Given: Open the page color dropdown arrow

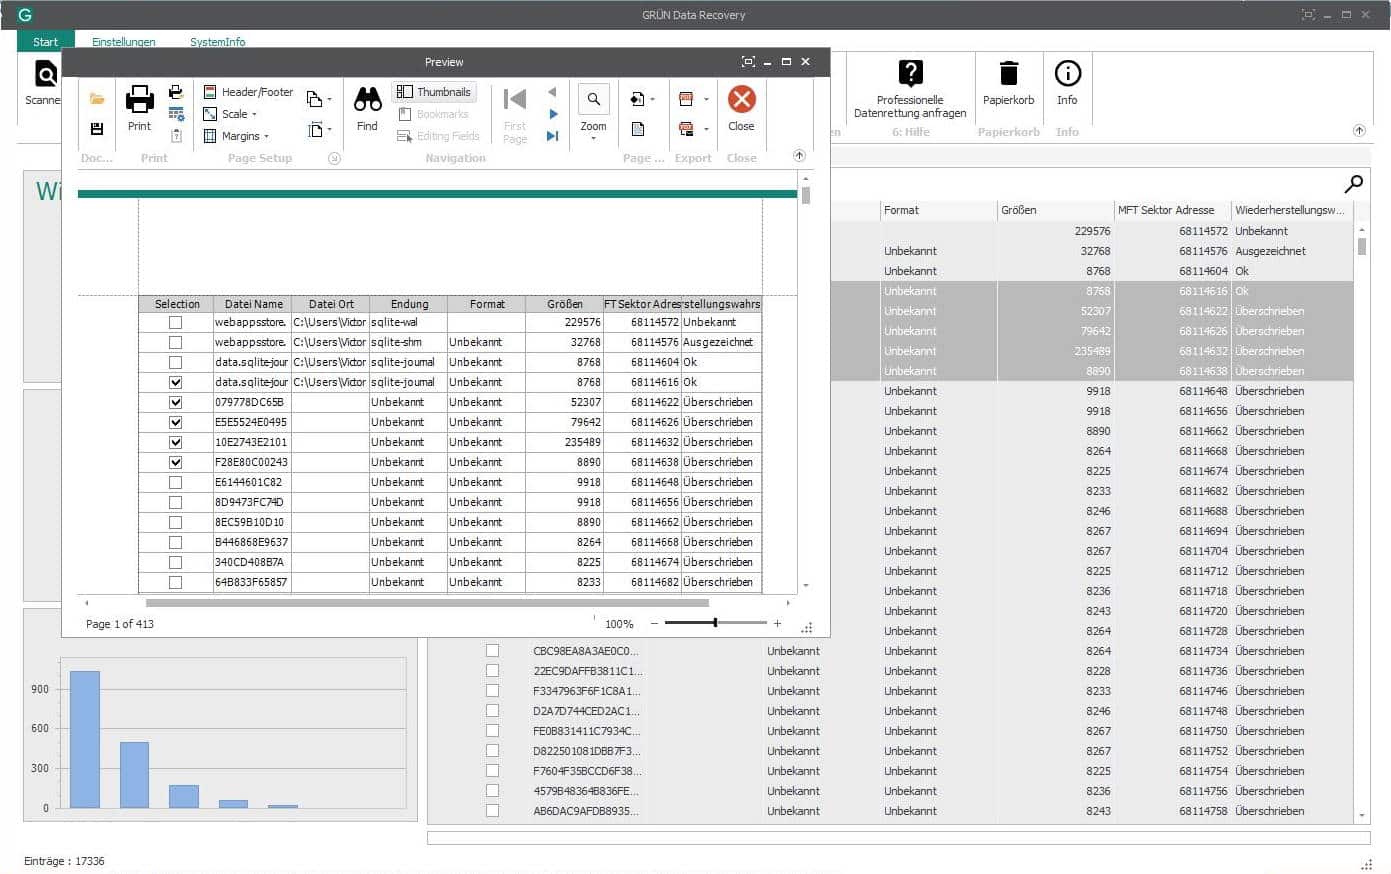Looking at the screenshot, I should tap(652, 100).
